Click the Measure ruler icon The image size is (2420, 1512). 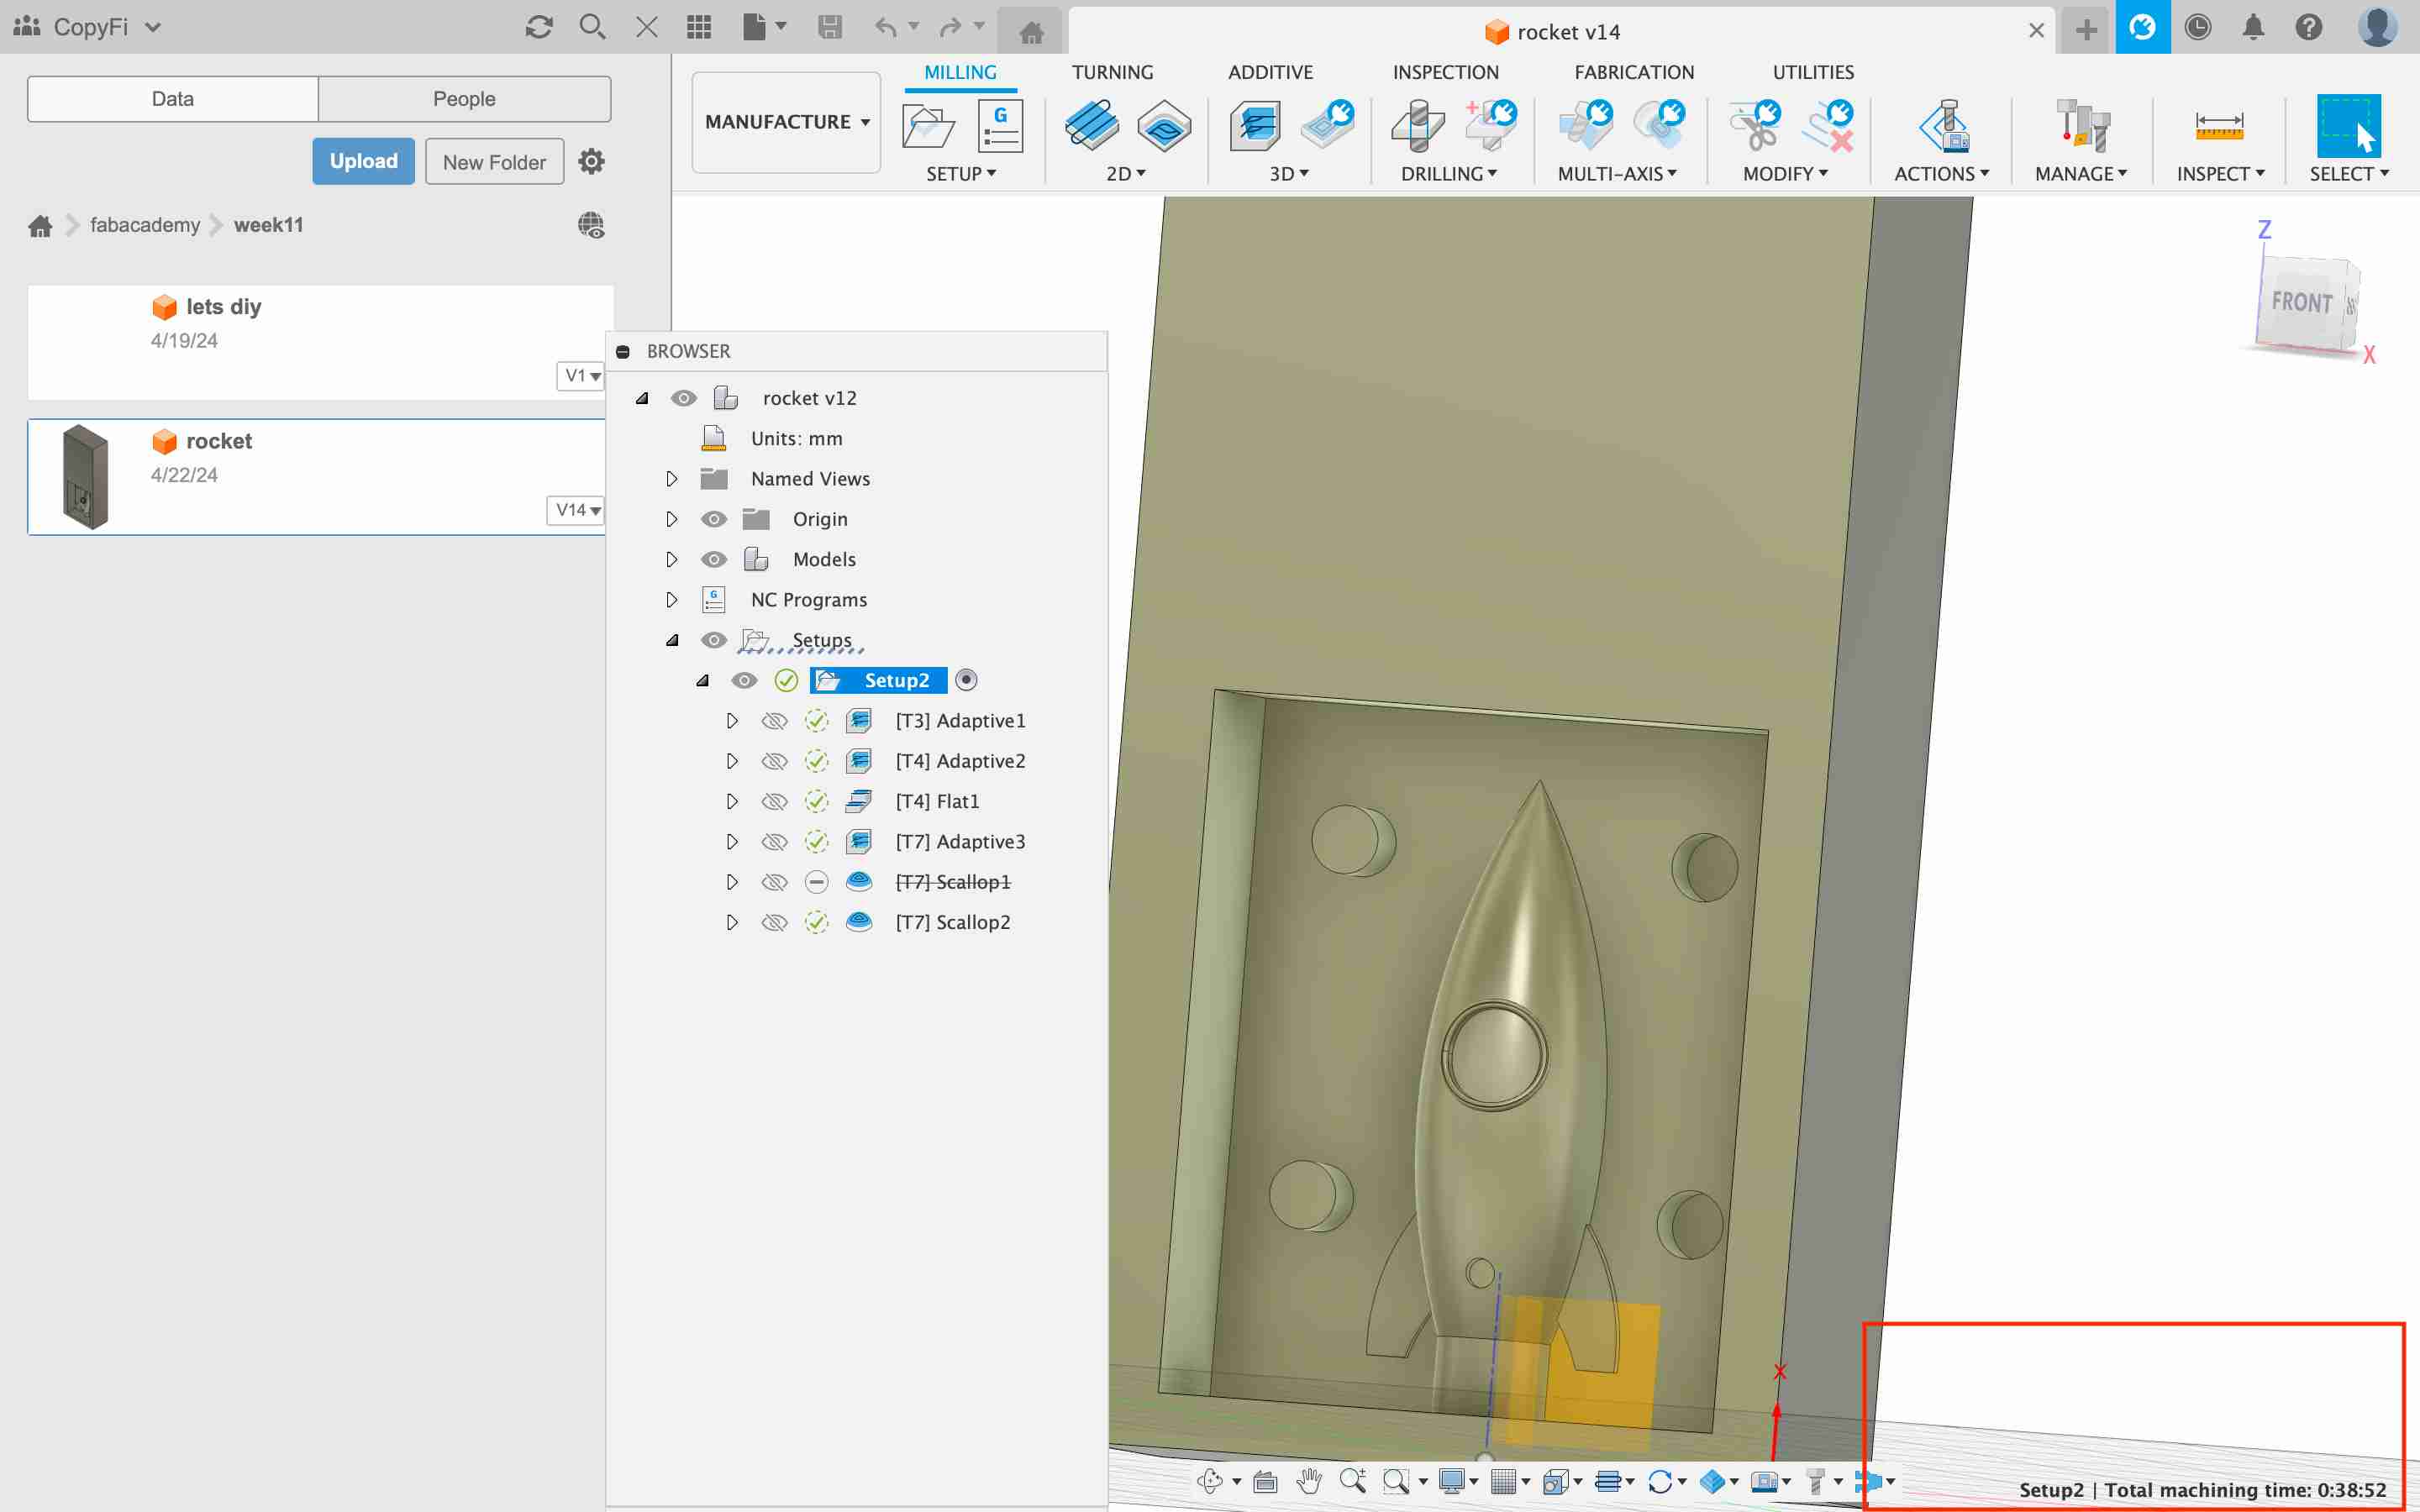click(2219, 127)
